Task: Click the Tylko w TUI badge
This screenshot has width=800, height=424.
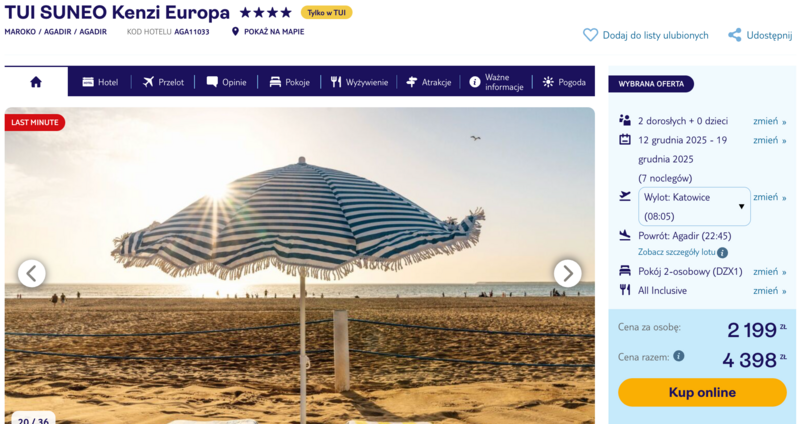Action: coord(327,13)
